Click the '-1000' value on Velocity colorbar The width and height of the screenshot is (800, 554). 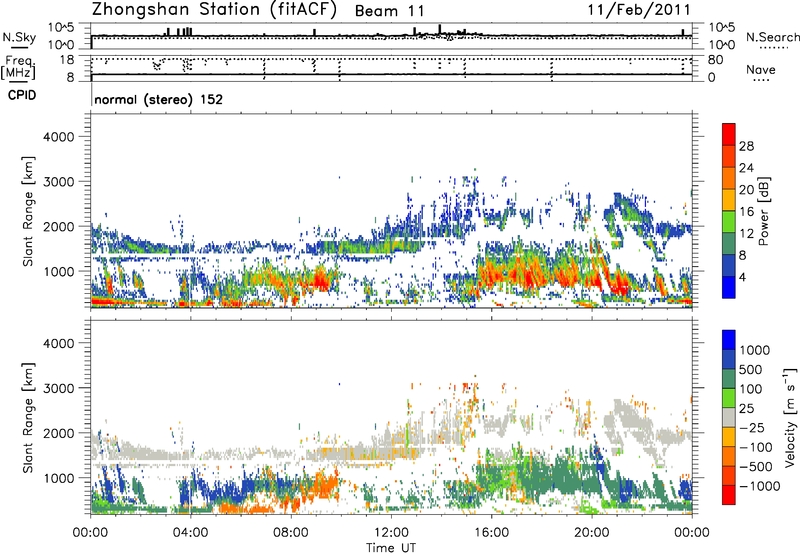point(759,486)
